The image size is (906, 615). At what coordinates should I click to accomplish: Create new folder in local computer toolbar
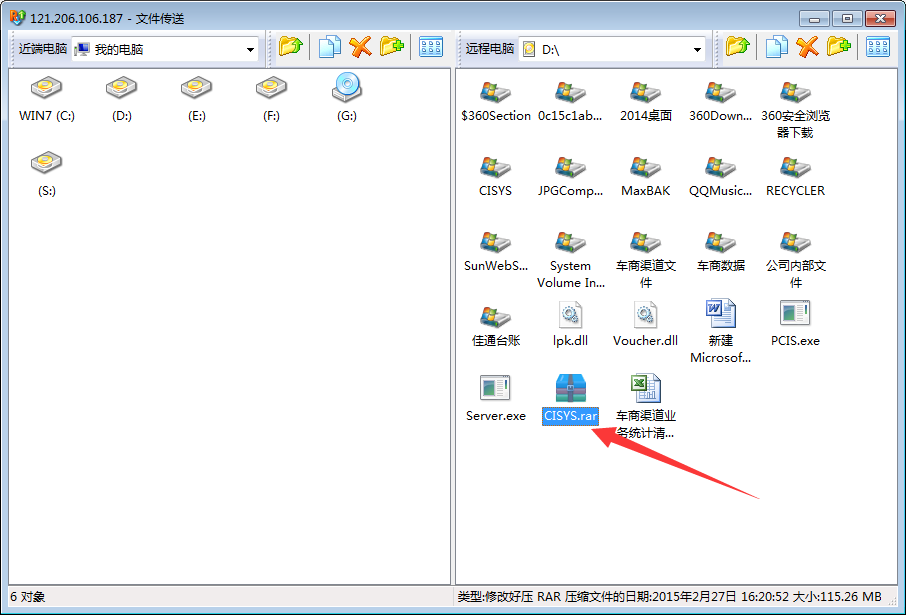click(x=392, y=47)
